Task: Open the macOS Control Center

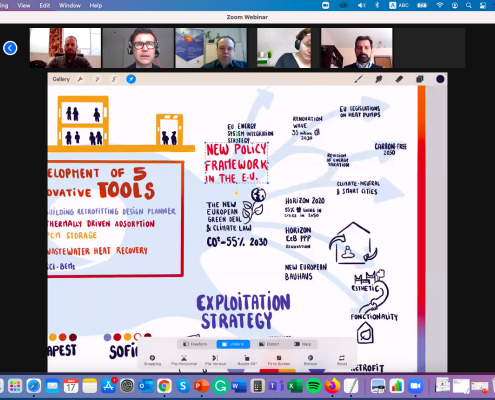Action: pos(483,5)
